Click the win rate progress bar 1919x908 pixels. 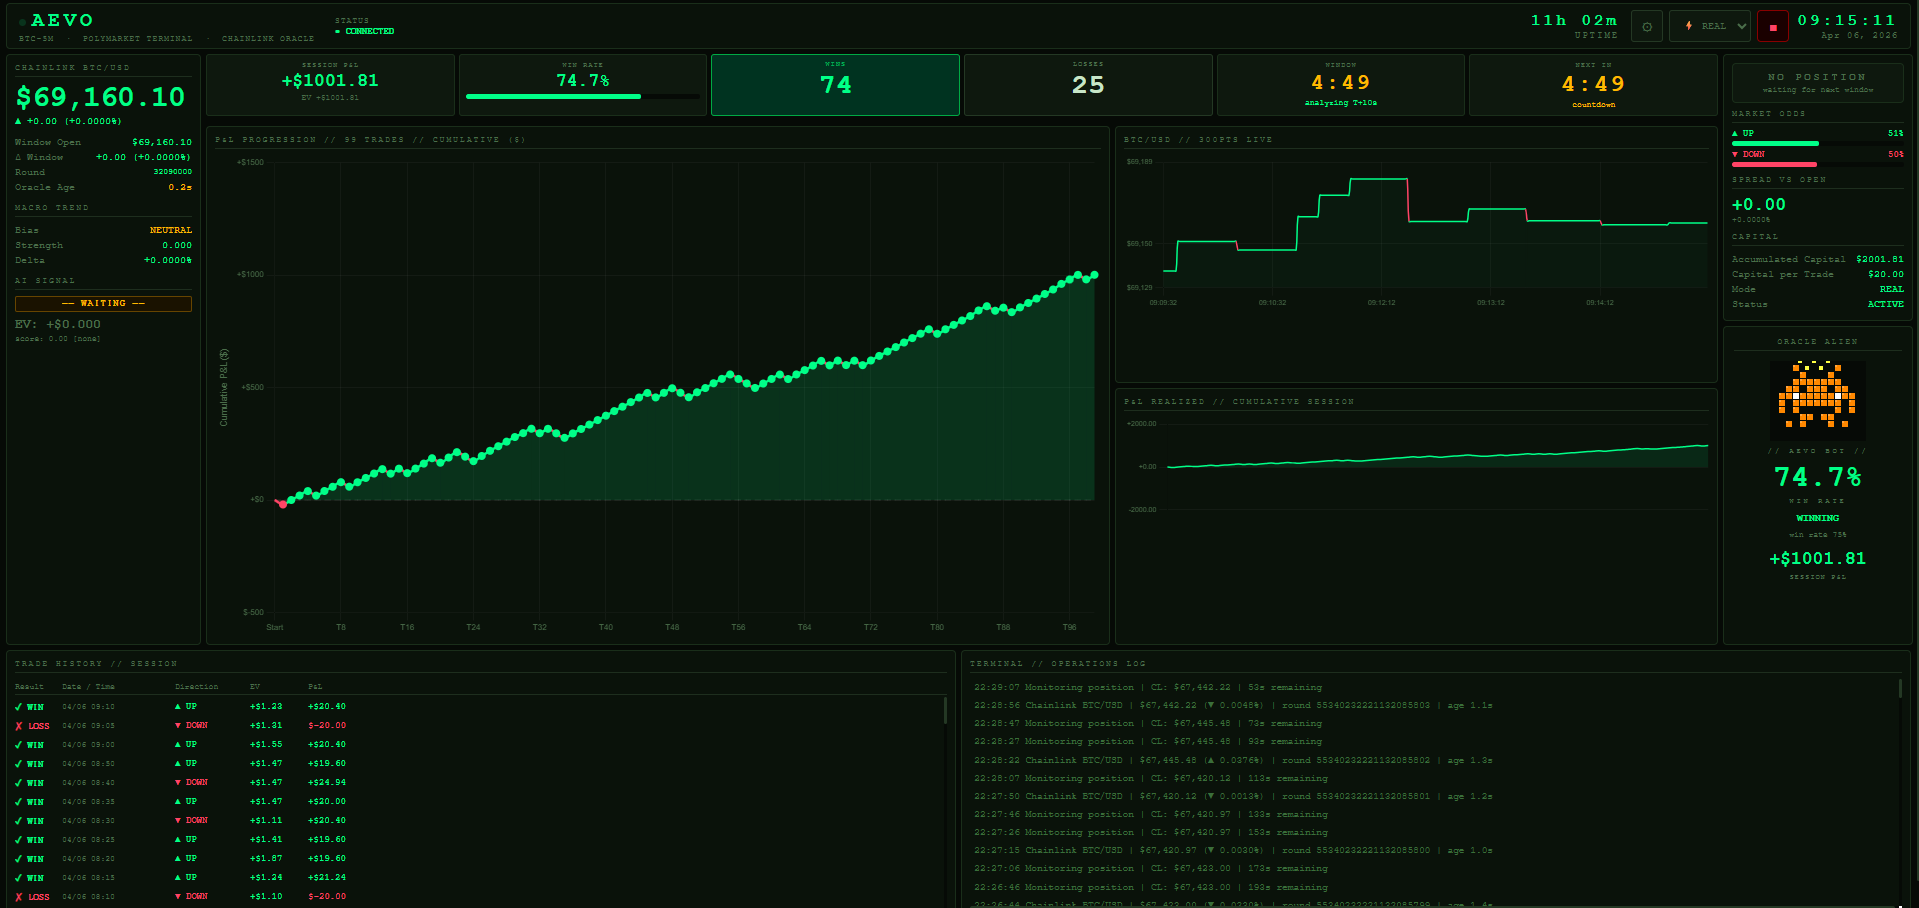click(582, 97)
